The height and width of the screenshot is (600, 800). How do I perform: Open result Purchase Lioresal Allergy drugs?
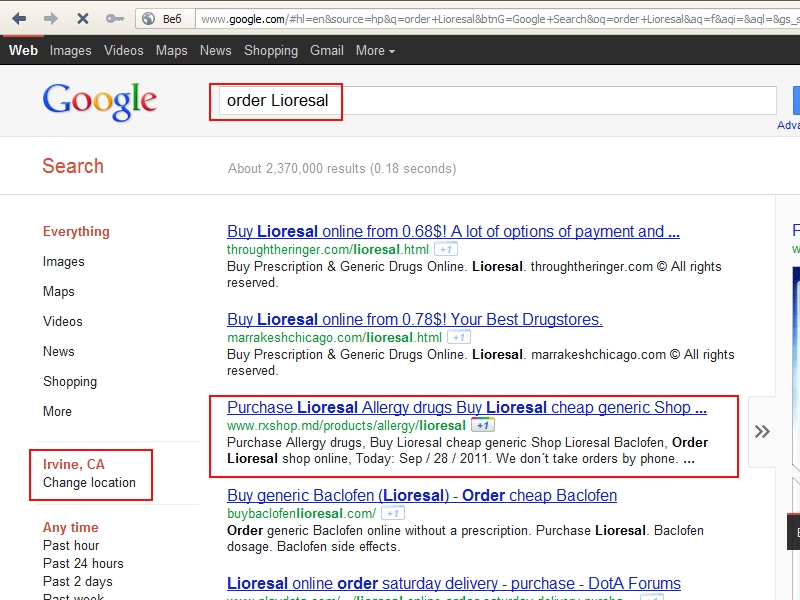(x=467, y=408)
